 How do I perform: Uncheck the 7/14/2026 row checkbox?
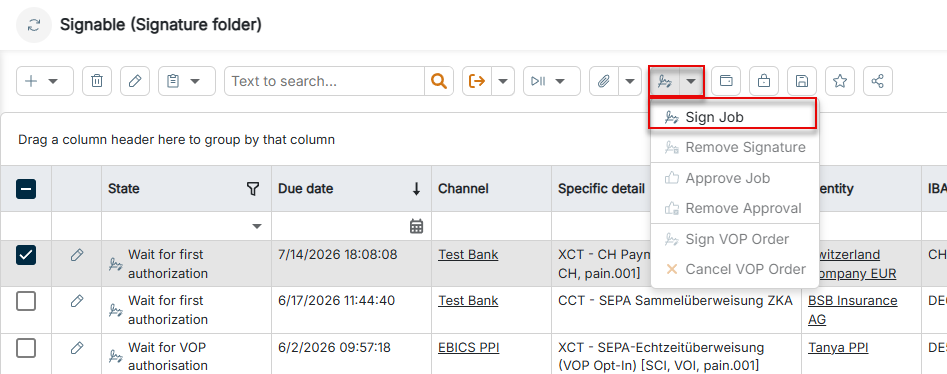[25, 255]
